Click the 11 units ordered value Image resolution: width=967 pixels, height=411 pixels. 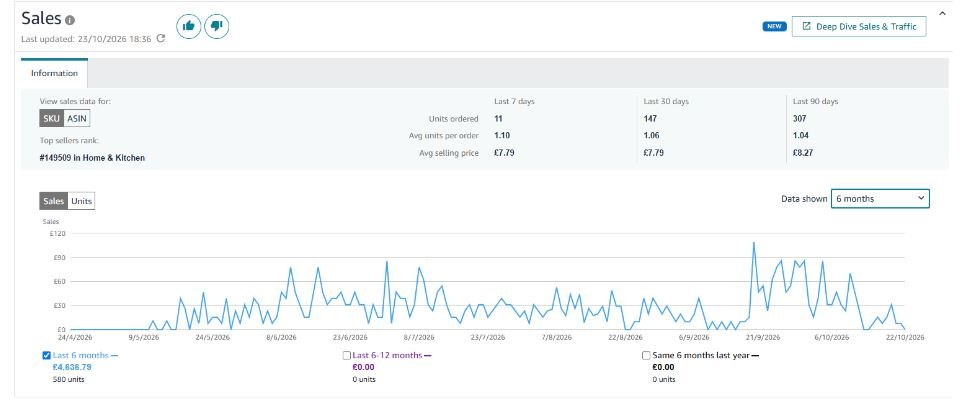tap(498, 118)
